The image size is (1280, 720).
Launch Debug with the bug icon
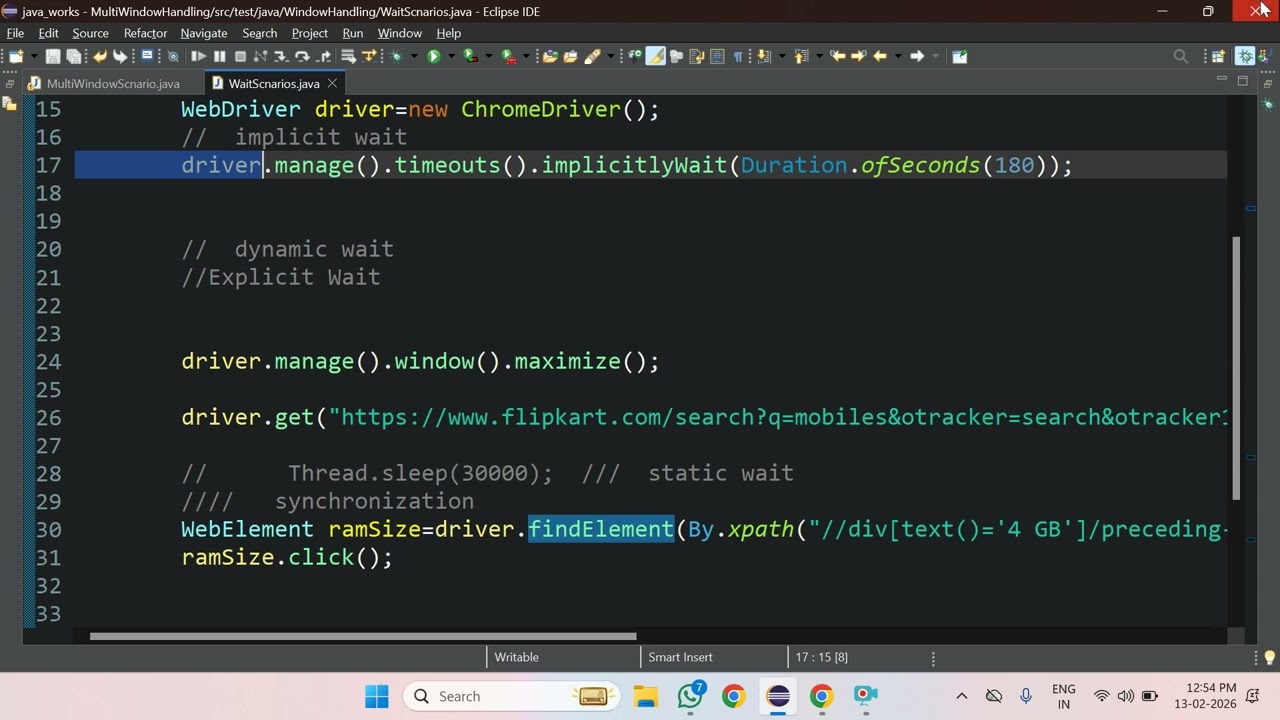pyautogui.click(x=397, y=56)
